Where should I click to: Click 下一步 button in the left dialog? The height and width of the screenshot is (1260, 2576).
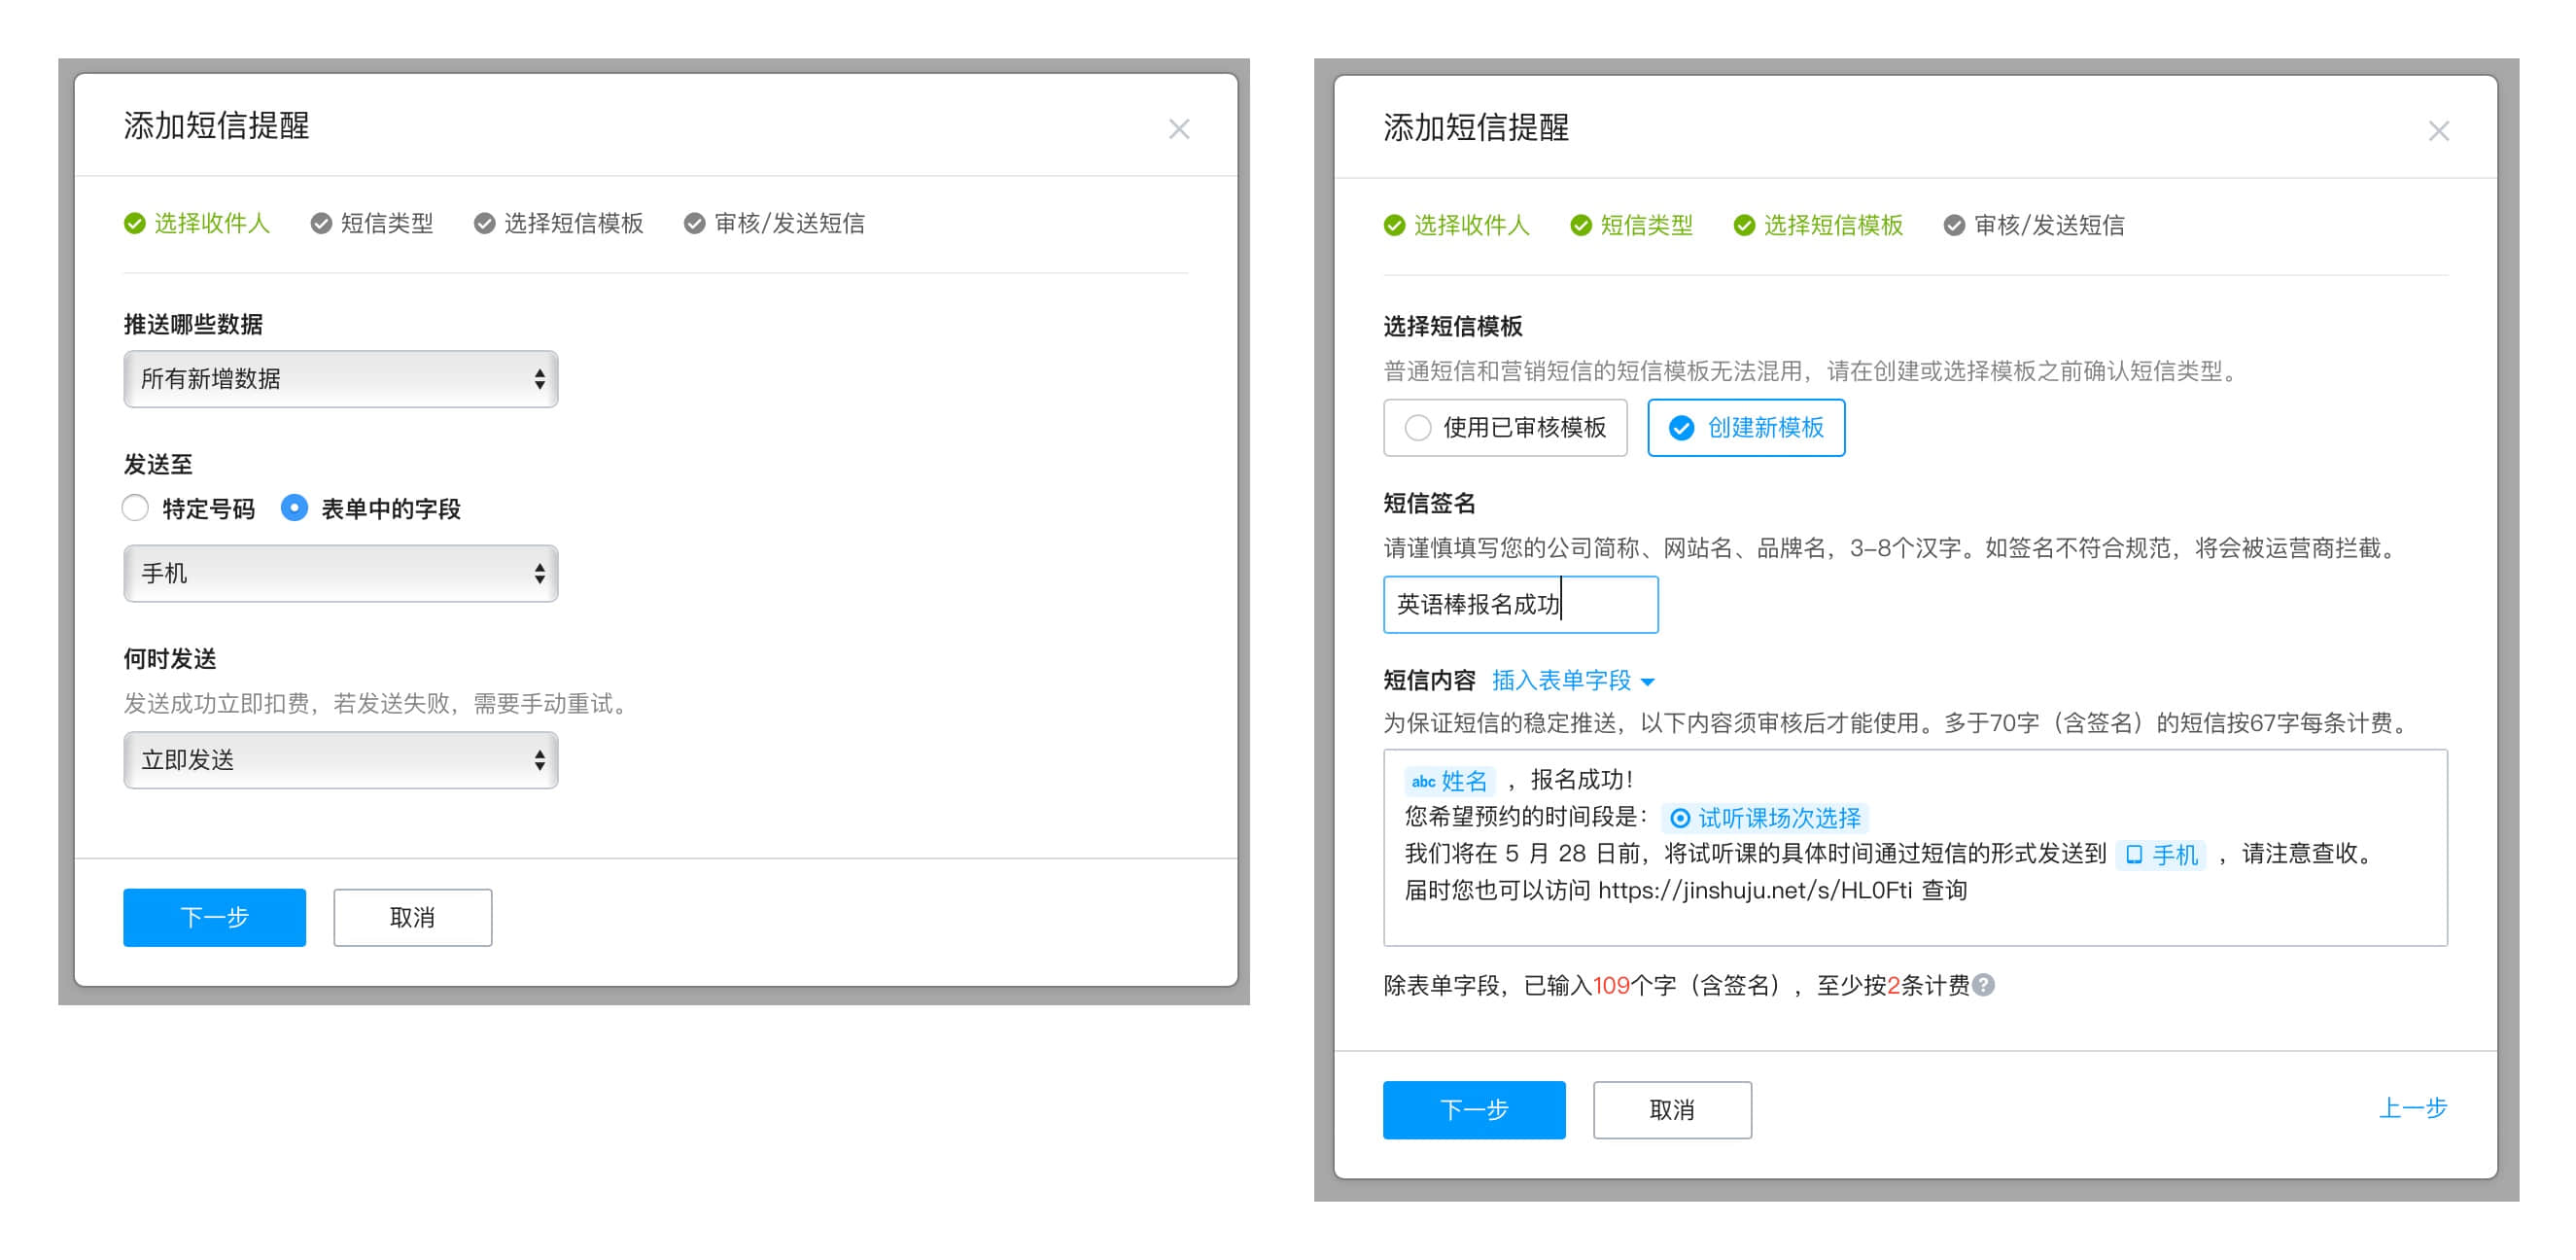click(214, 917)
